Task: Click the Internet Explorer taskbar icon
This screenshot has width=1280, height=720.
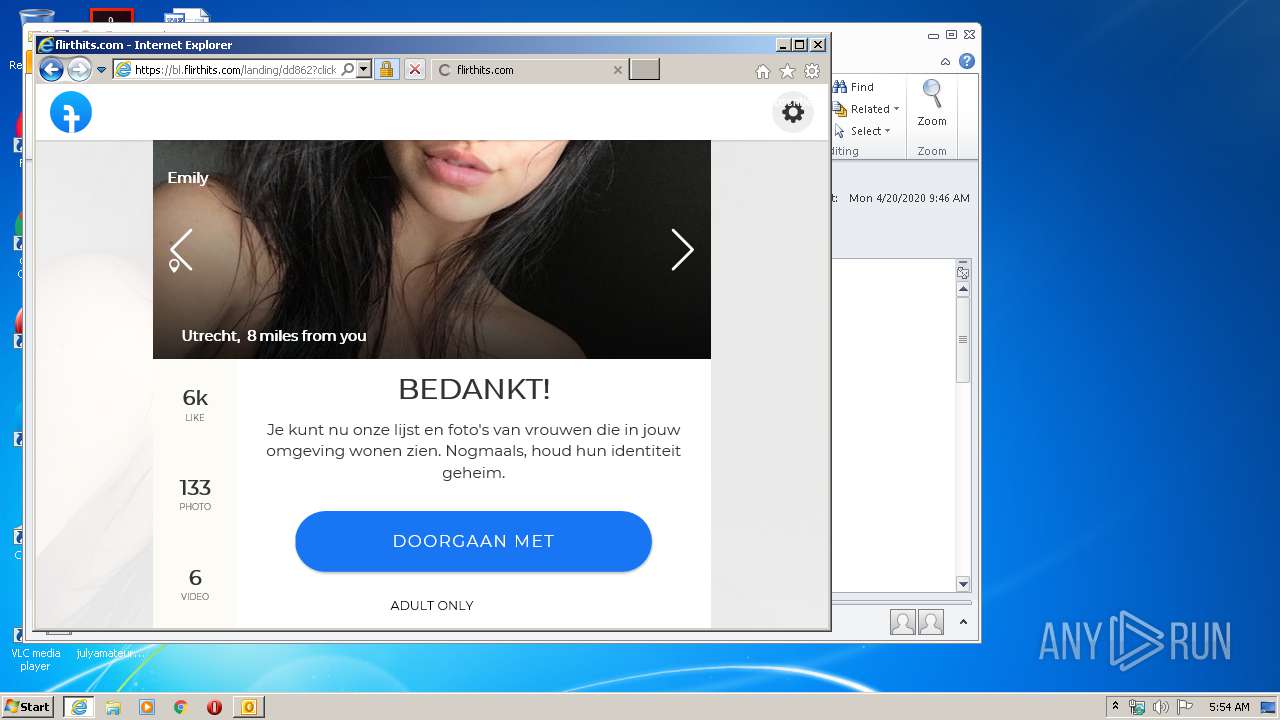Action: [79, 707]
